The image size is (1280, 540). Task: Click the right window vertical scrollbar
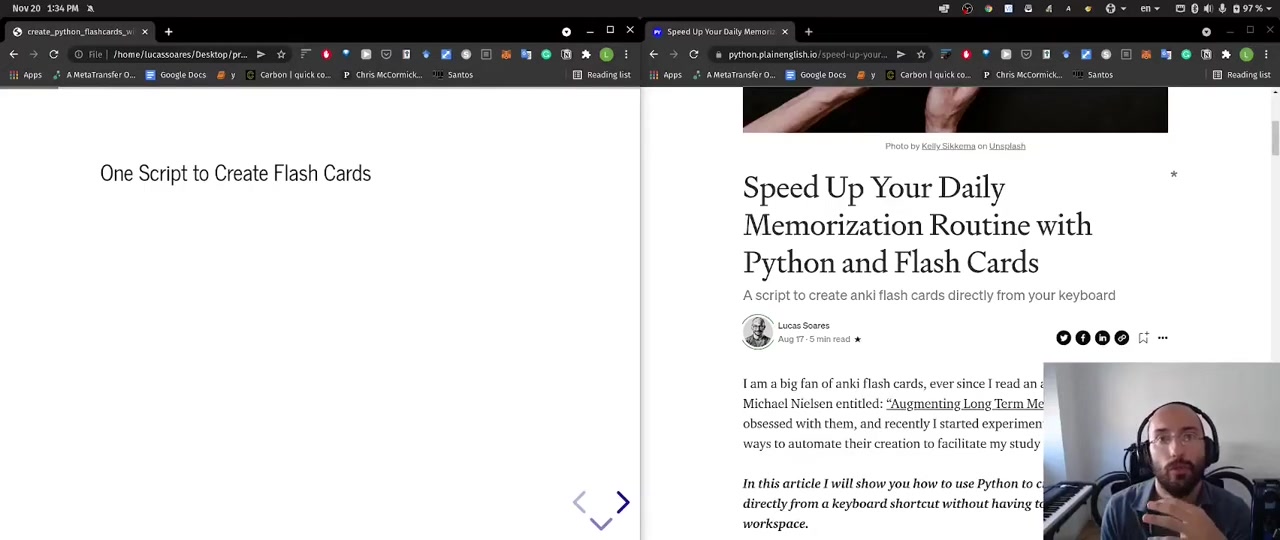[1275, 140]
